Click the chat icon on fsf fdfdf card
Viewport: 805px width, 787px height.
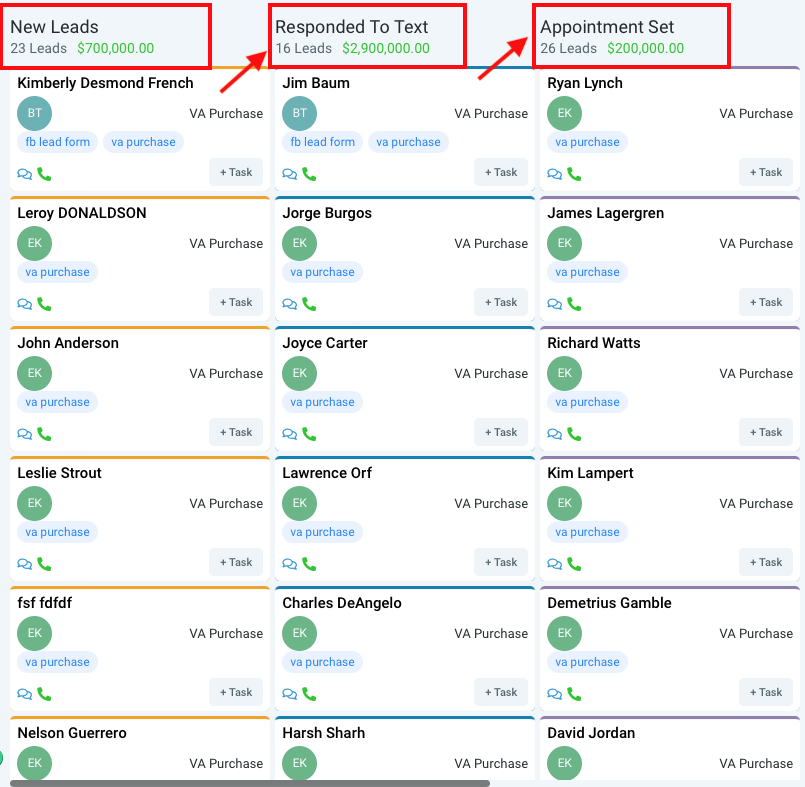[x=25, y=694]
